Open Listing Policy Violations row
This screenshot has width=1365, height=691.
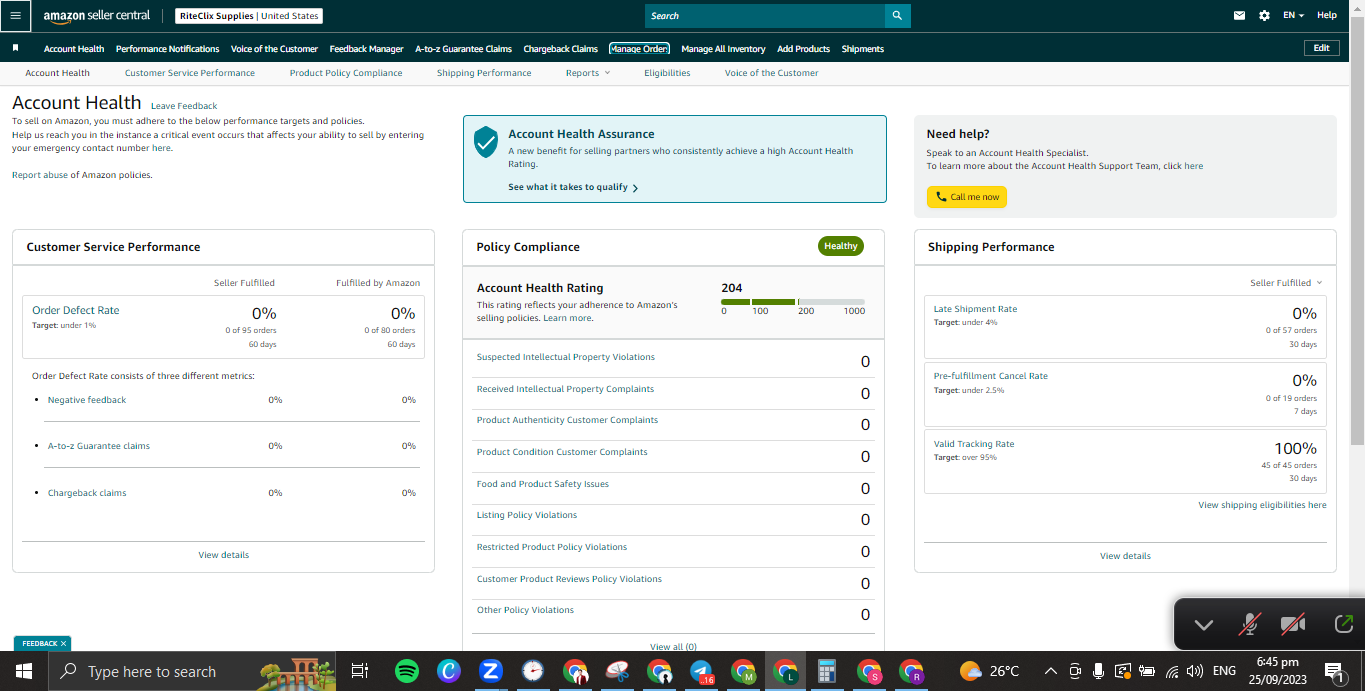pos(673,517)
